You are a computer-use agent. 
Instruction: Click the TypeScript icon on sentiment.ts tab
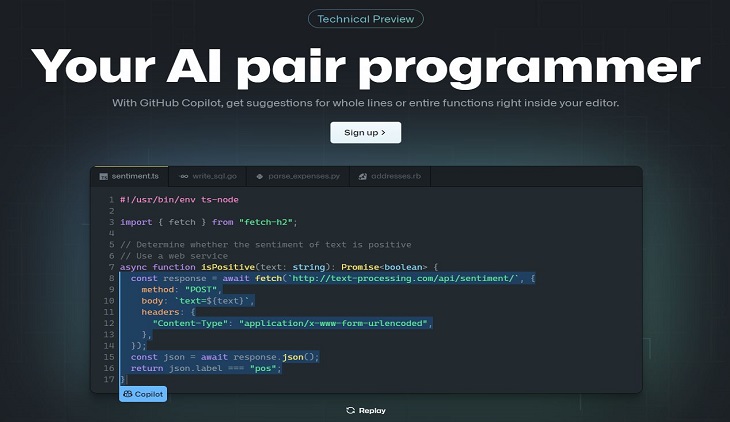tap(103, 177)
